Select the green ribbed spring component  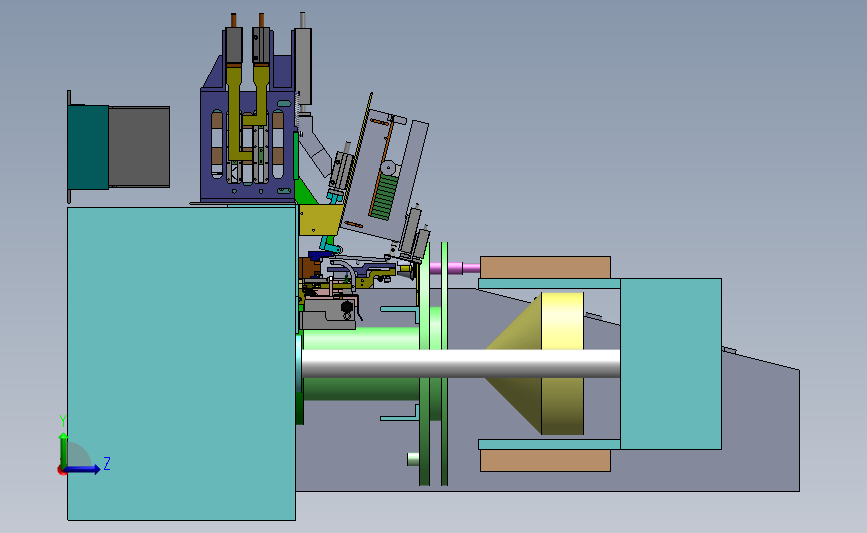[384, 197]
